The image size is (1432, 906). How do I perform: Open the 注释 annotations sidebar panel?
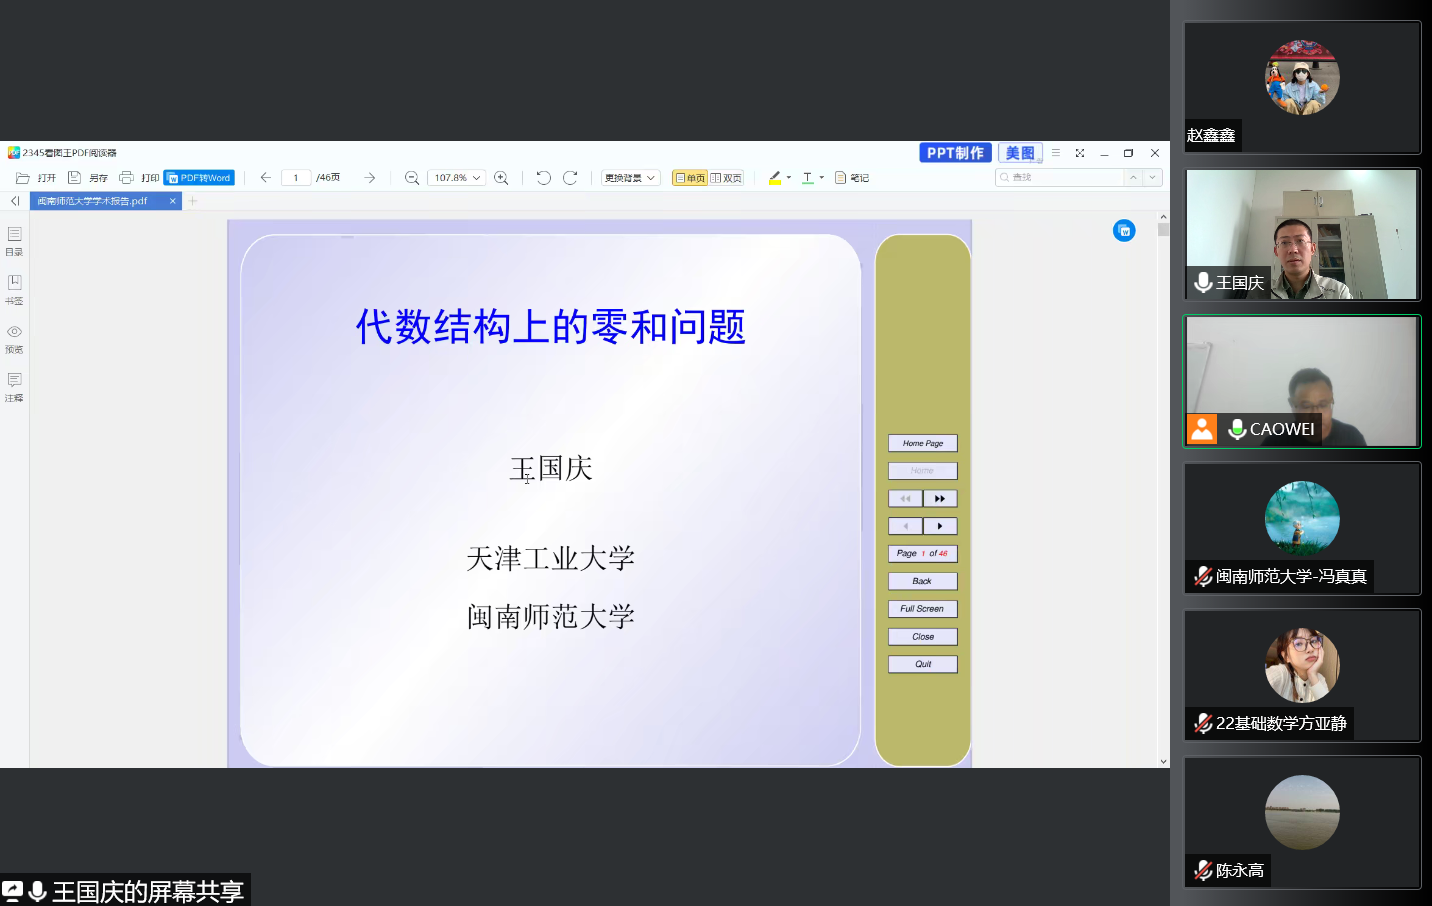point(14,386)
